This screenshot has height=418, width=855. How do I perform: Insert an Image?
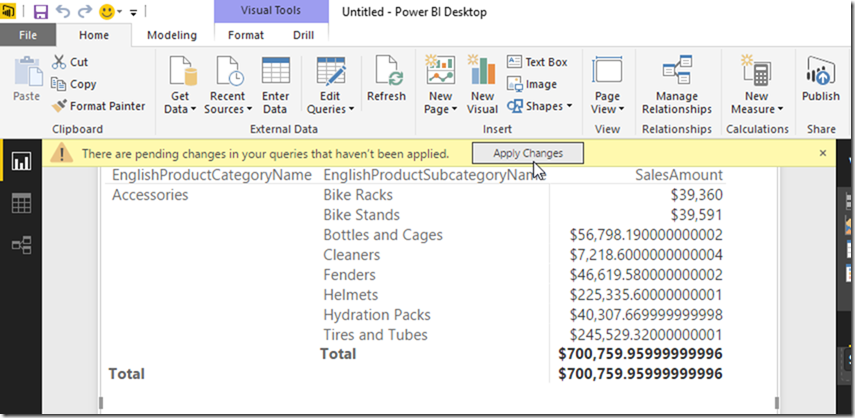pos(532,84)
